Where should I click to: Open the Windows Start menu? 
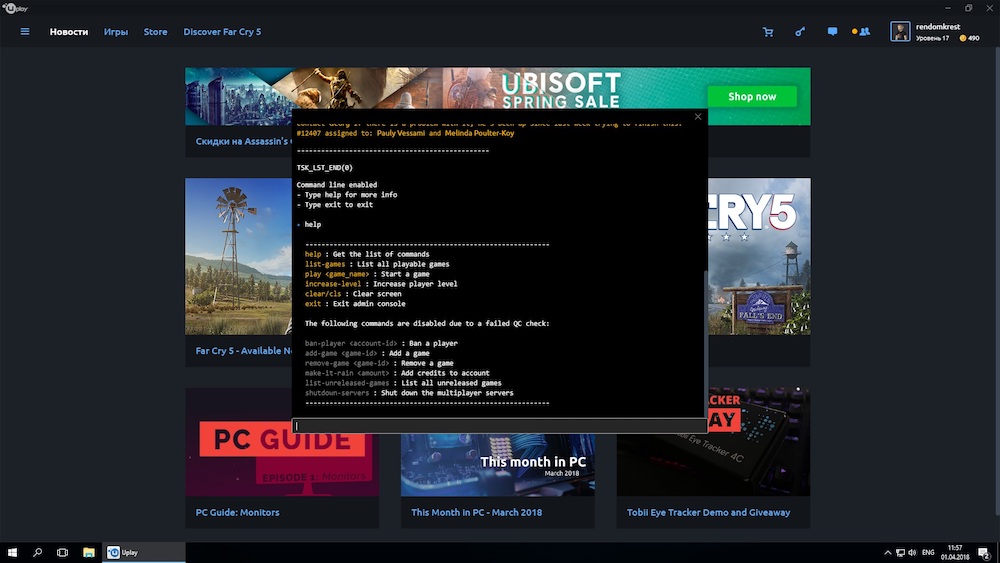[x=12, y=552]
